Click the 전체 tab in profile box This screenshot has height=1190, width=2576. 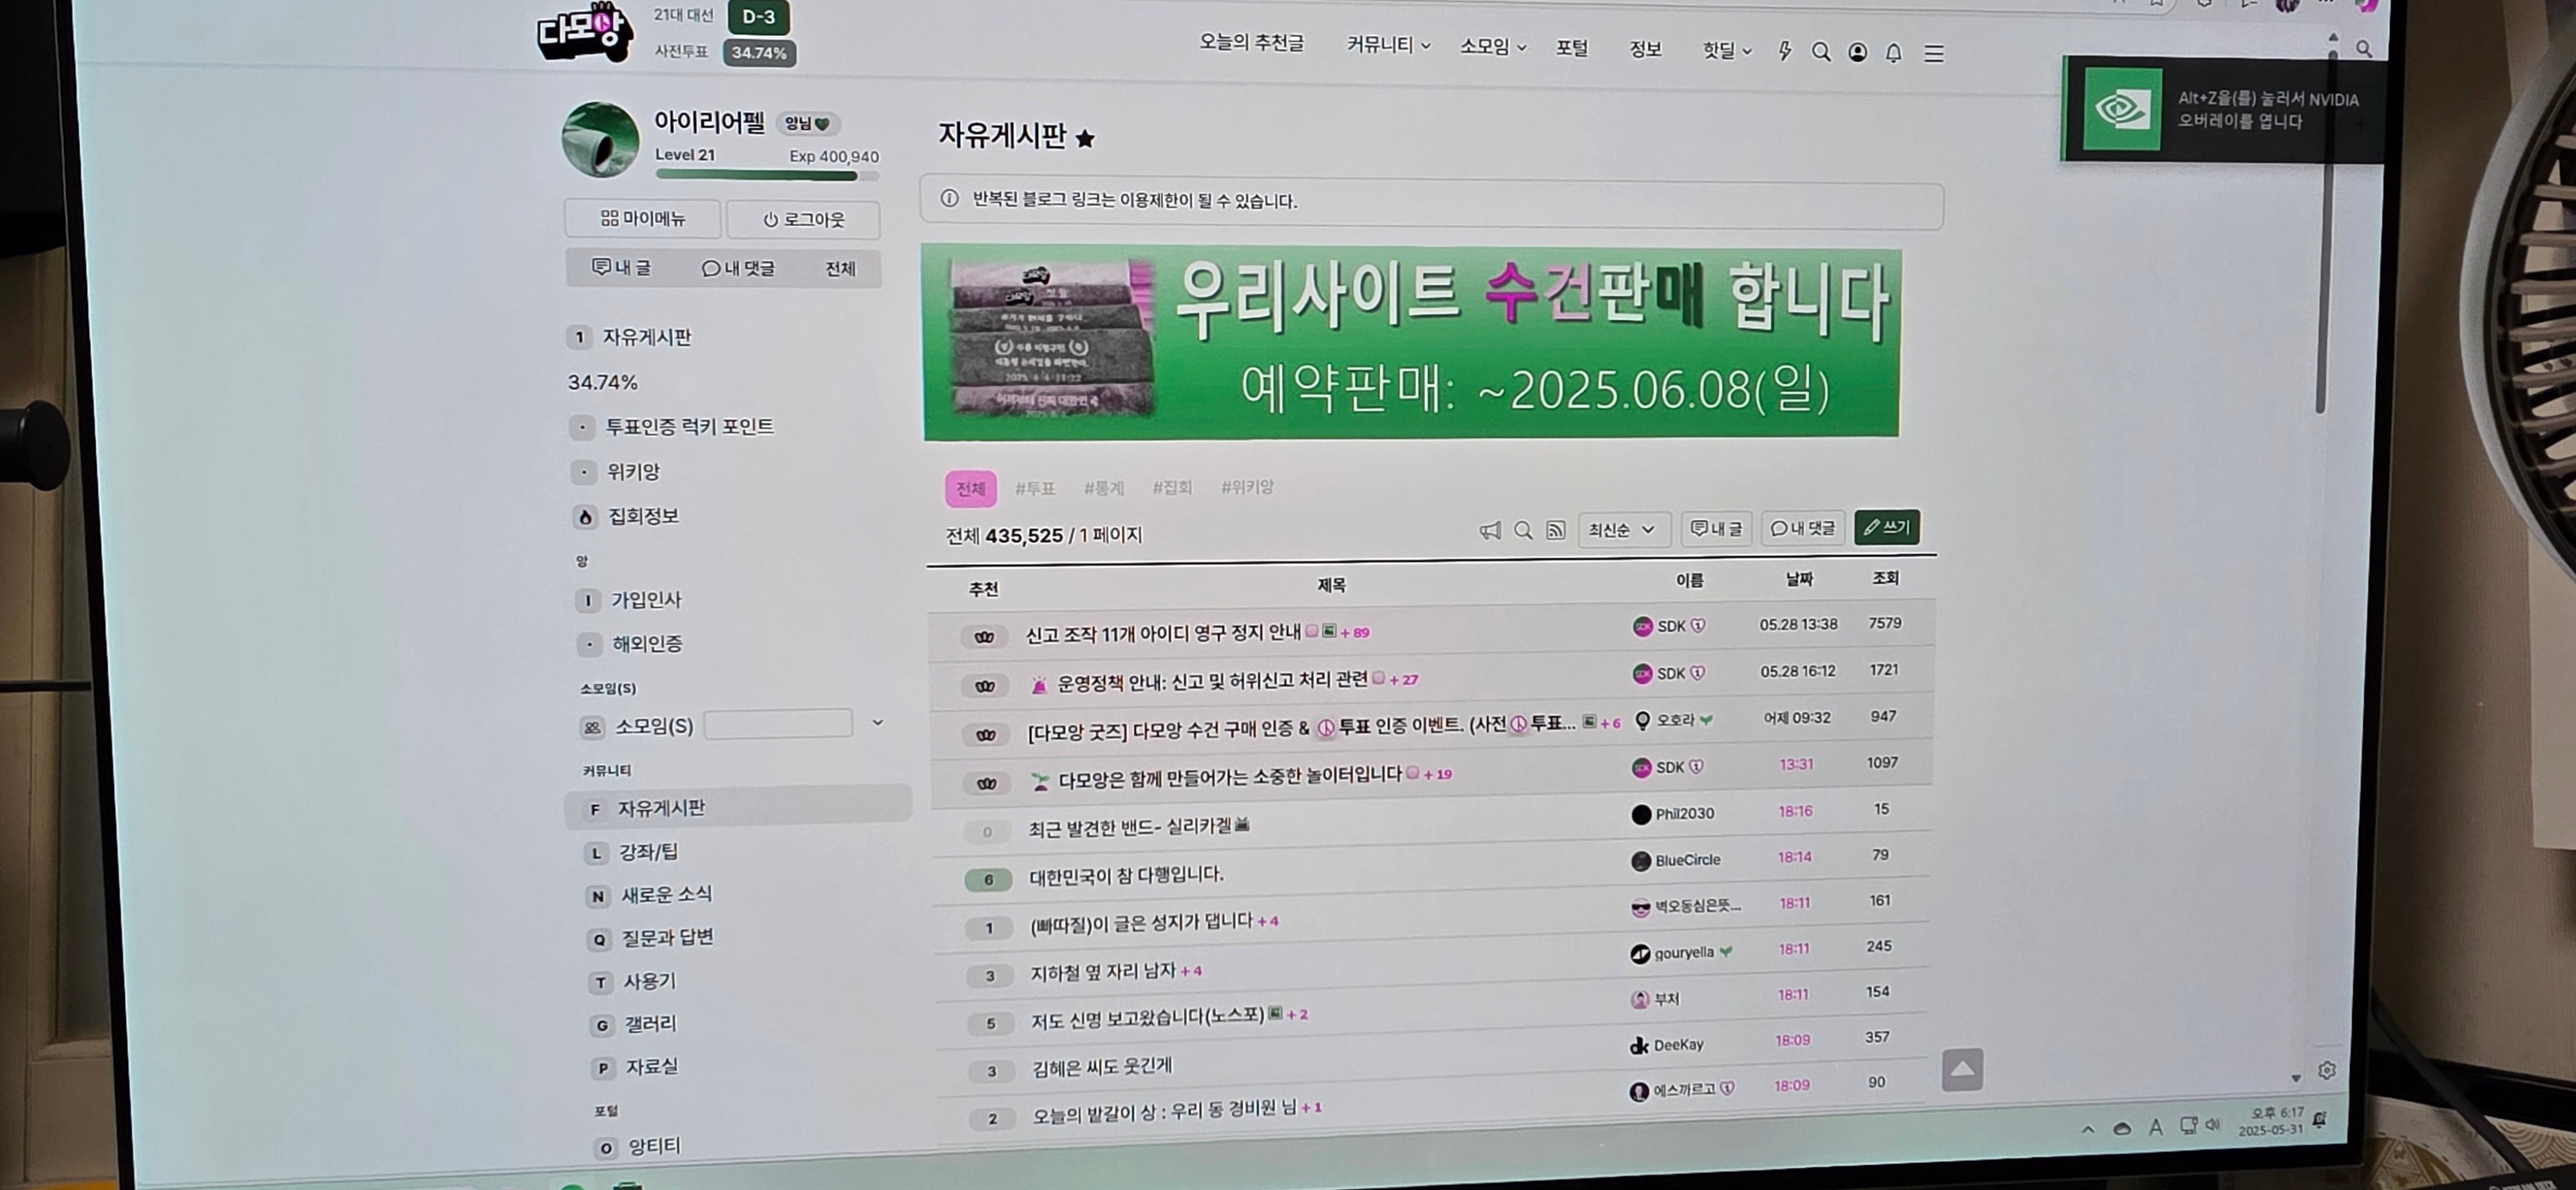pos(840,269)
